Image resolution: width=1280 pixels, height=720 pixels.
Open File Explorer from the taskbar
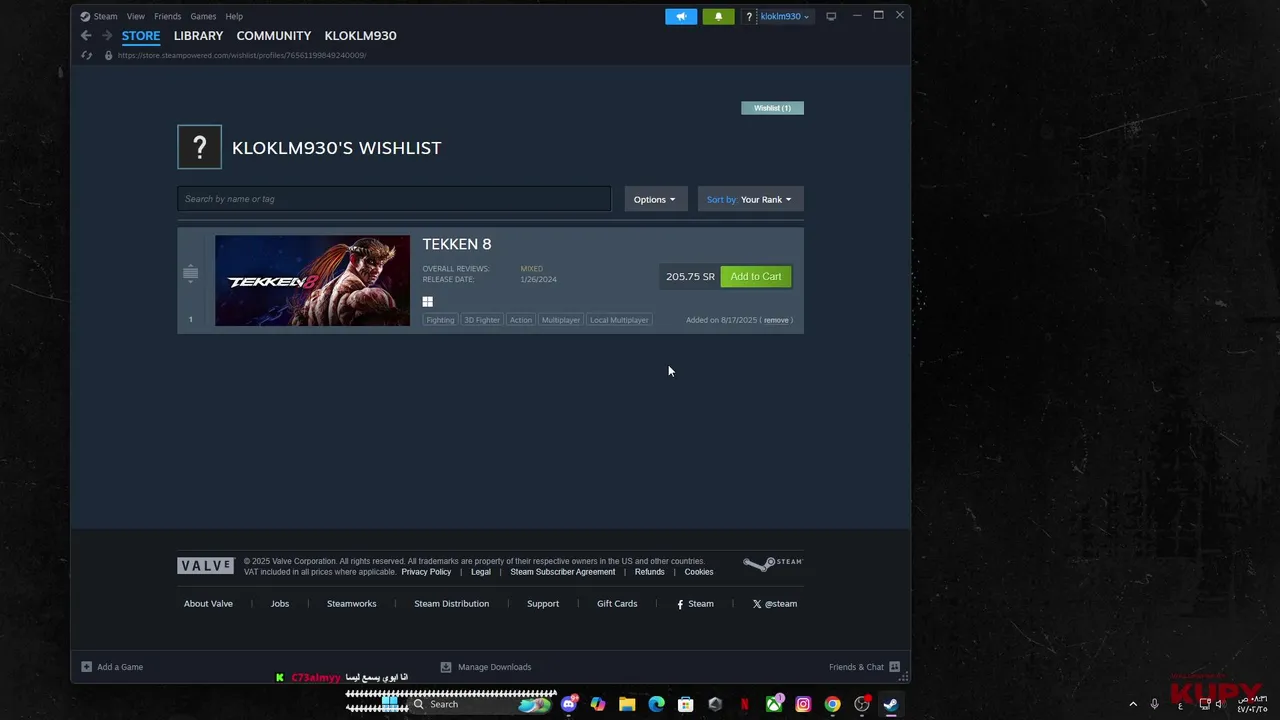click(627, 704)
